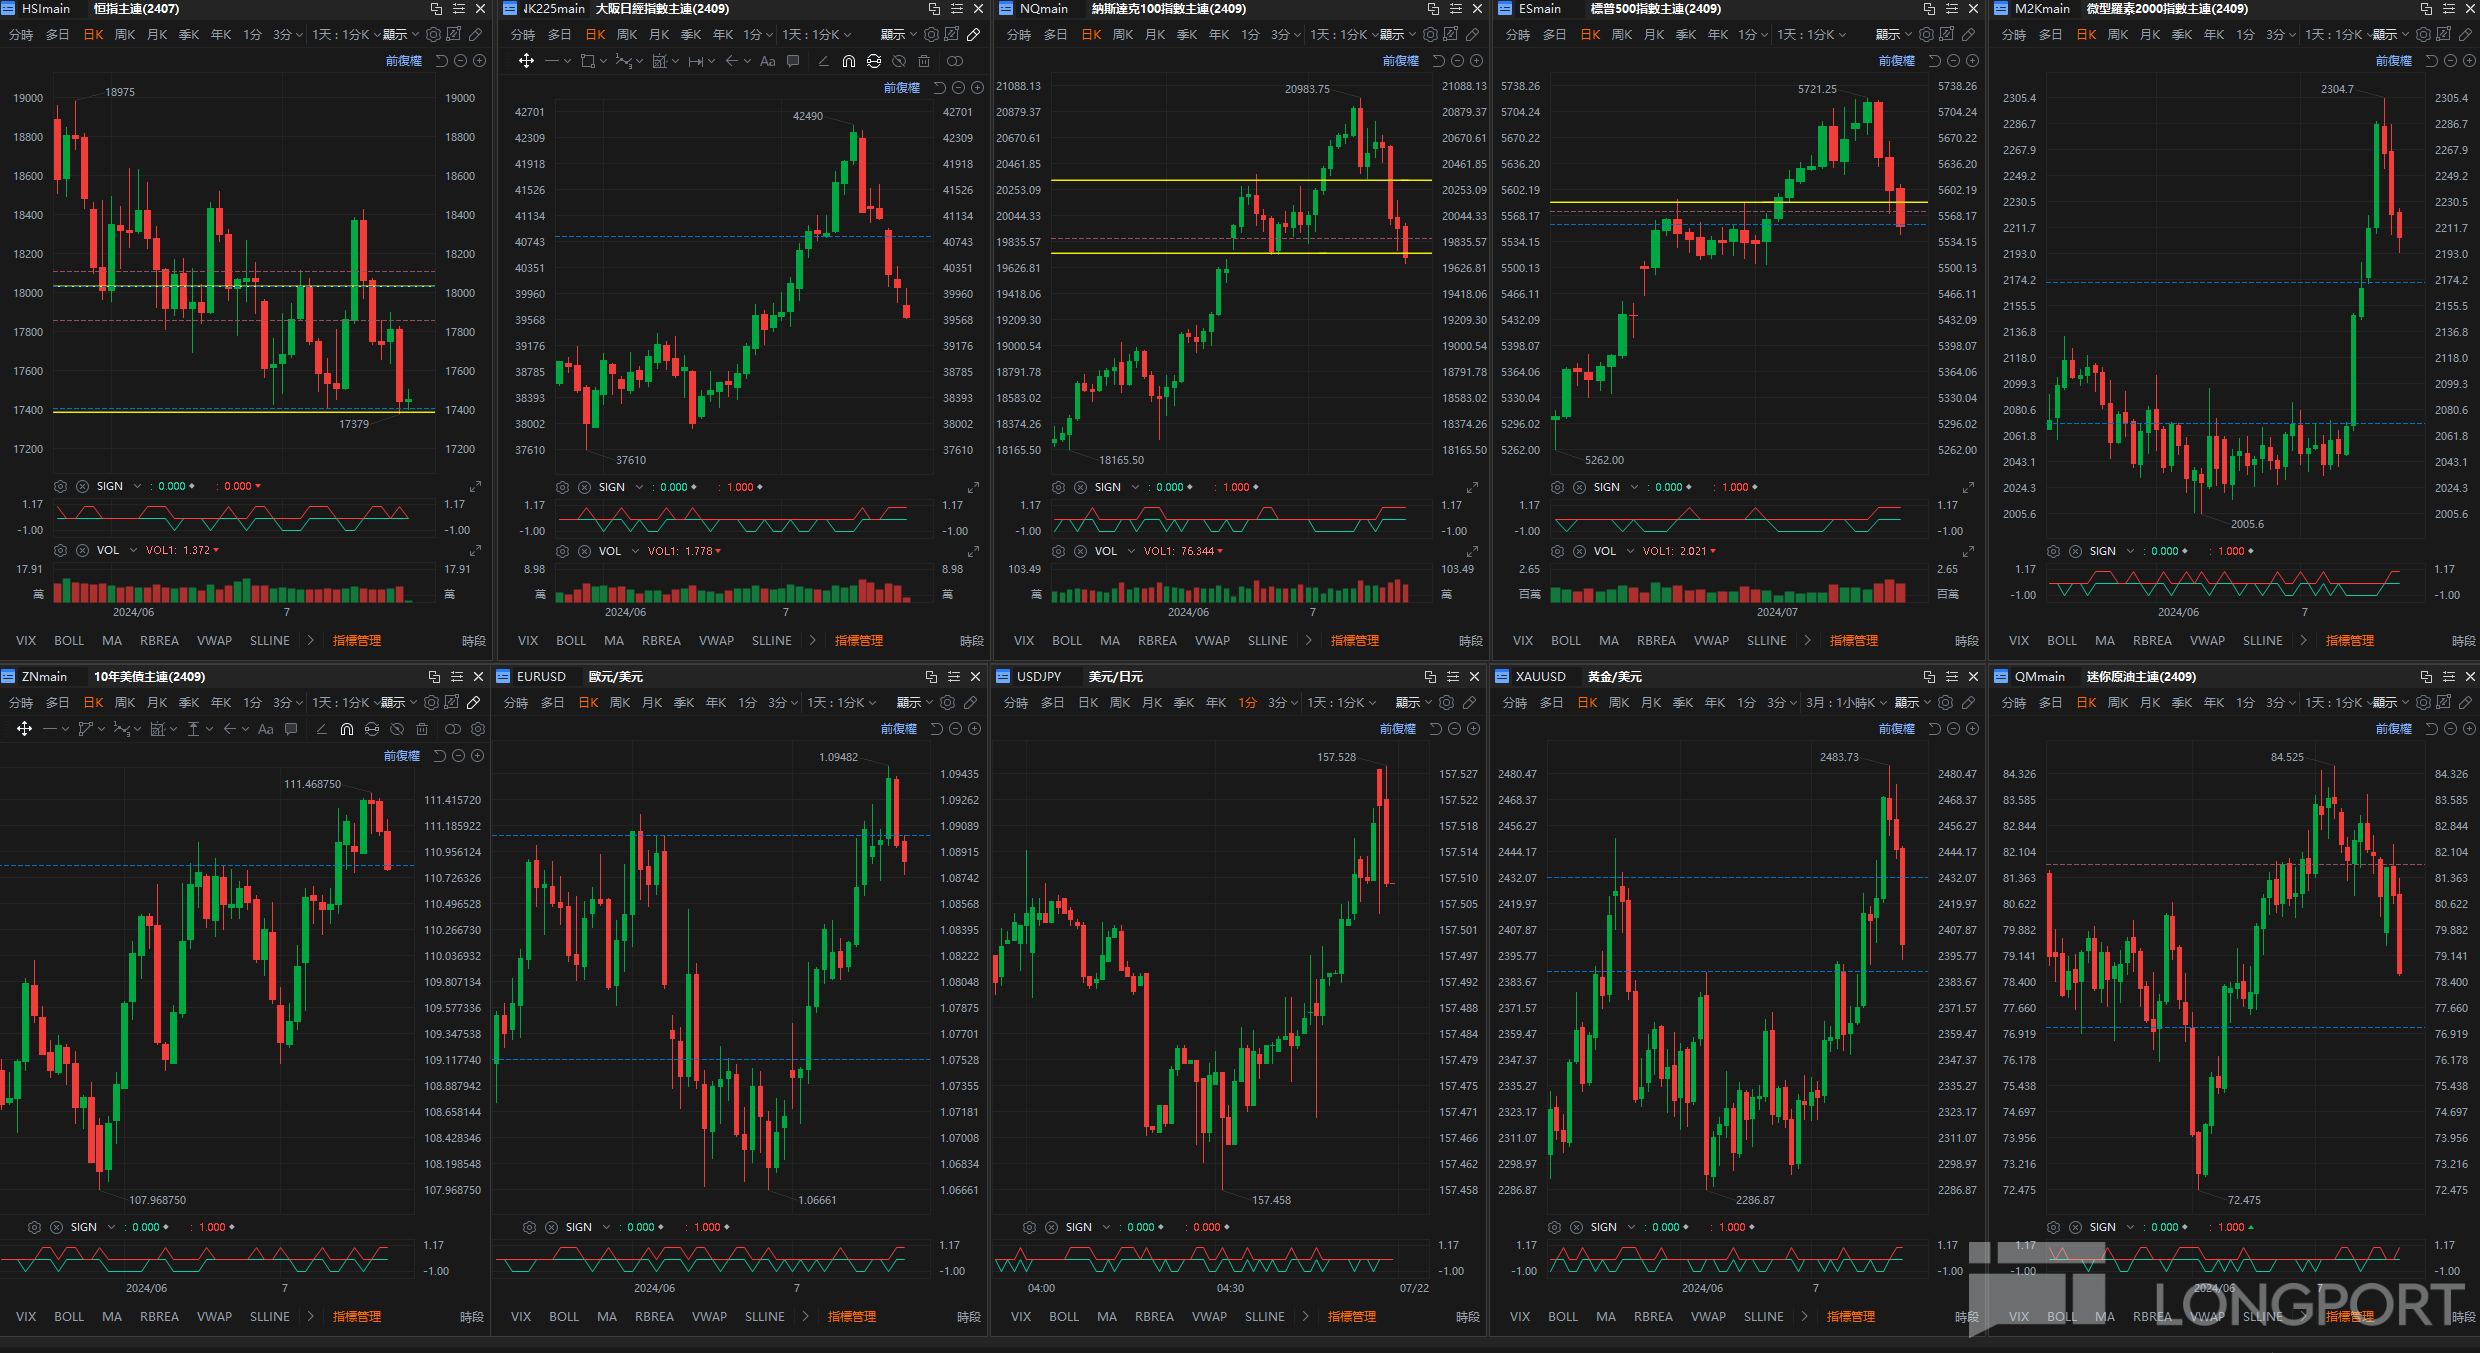The image size is (2480, 1353).
Task: Expand the SIGN sub-chart in ESmain panel
Action: tap(1968, 488)
